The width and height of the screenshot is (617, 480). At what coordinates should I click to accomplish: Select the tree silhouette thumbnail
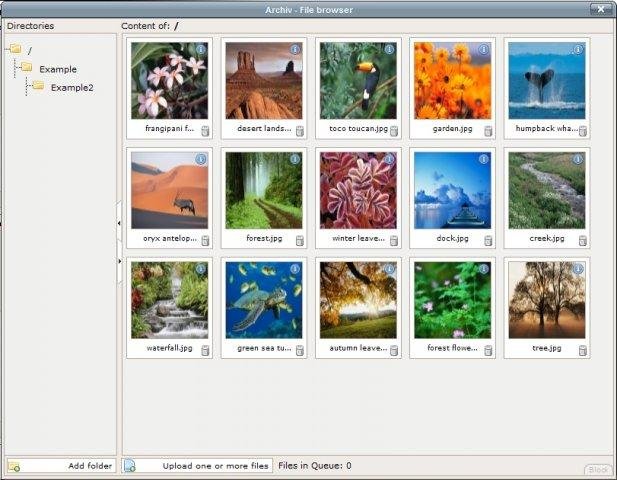click(x=547, y=300)
